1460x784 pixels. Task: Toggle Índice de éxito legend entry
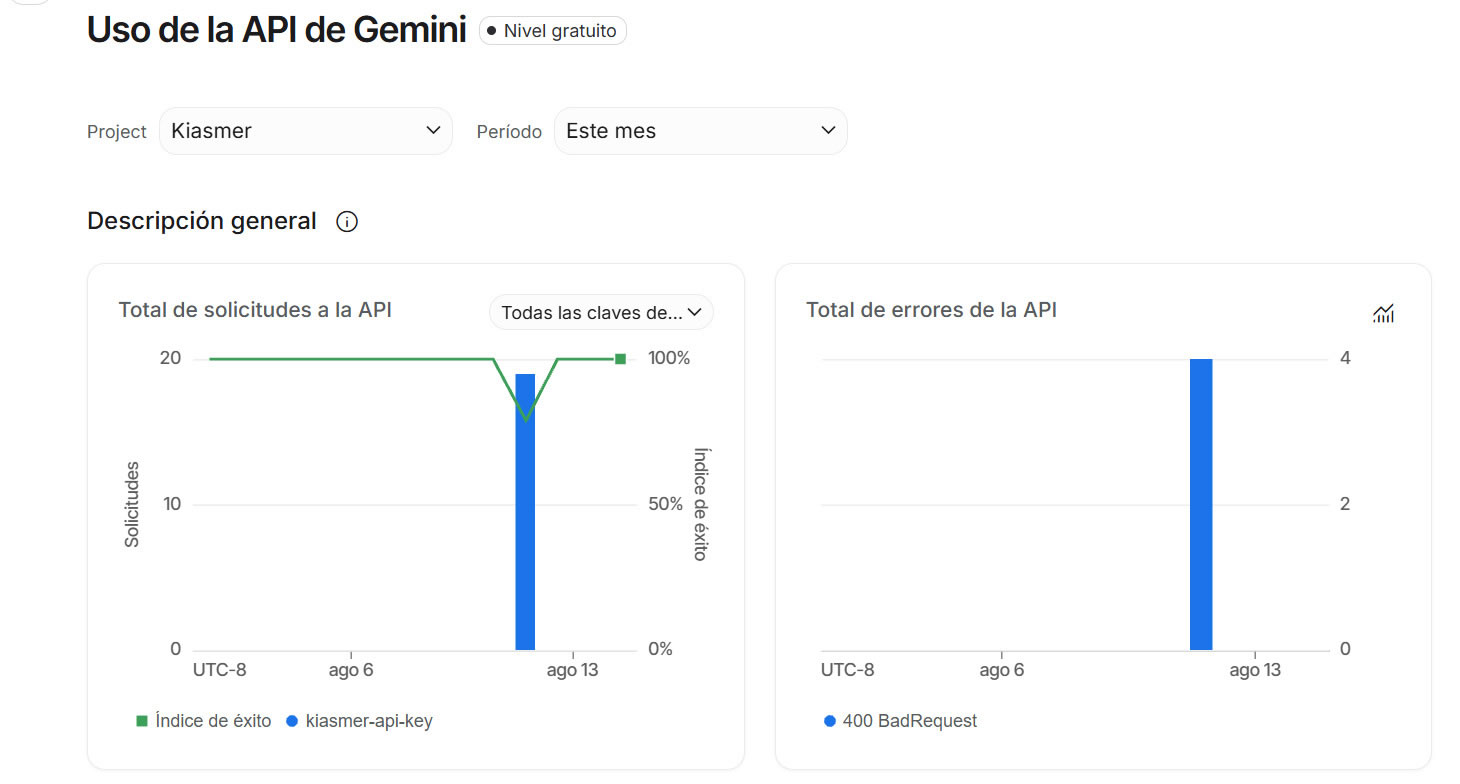(x=204, y=721)
